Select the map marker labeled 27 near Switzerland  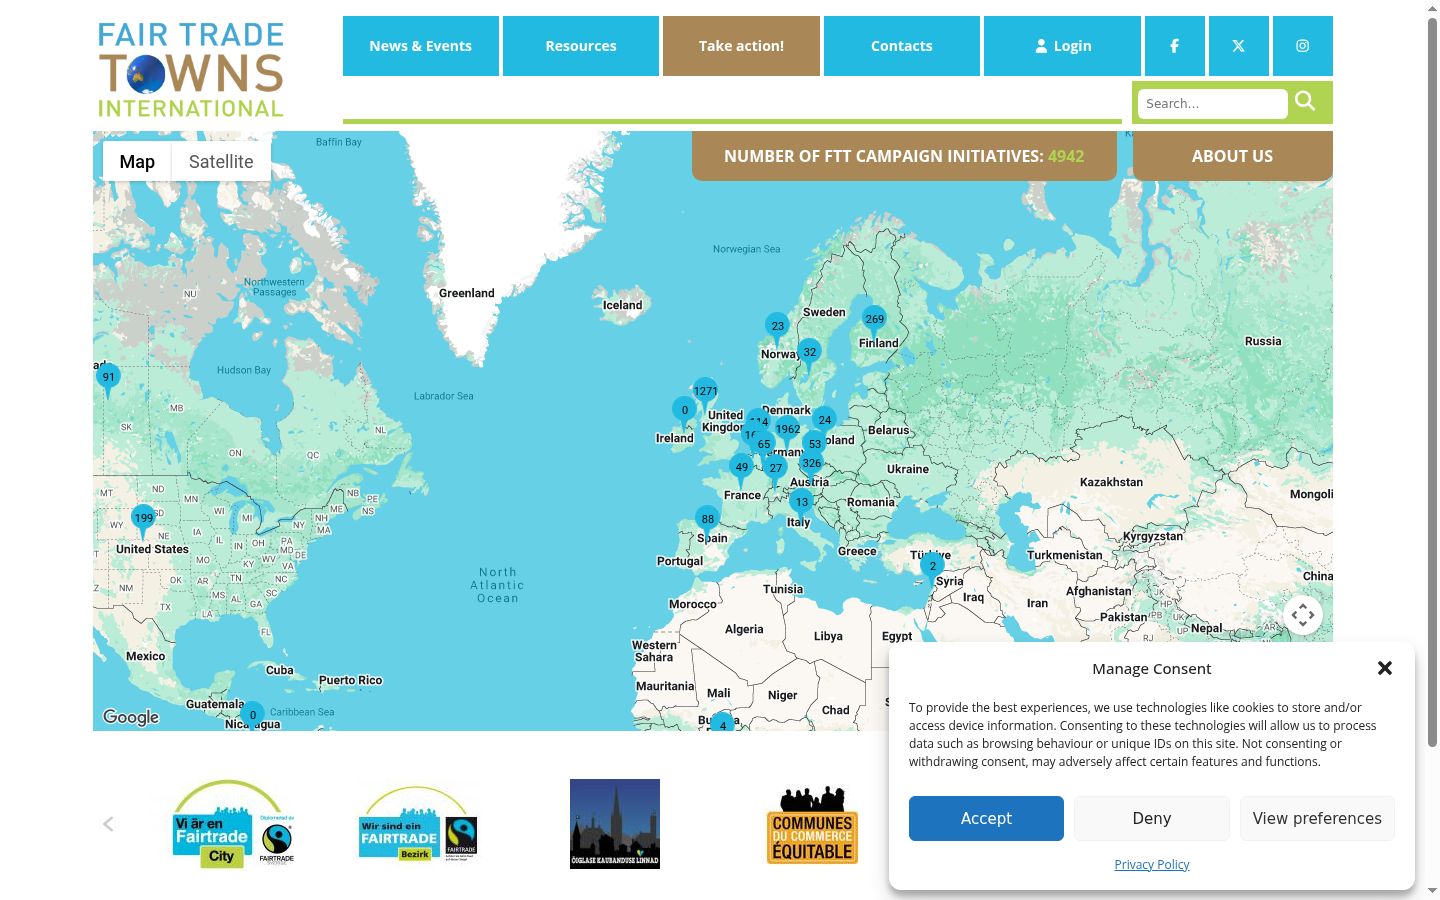pyautogui.click(x=775, y=470)
